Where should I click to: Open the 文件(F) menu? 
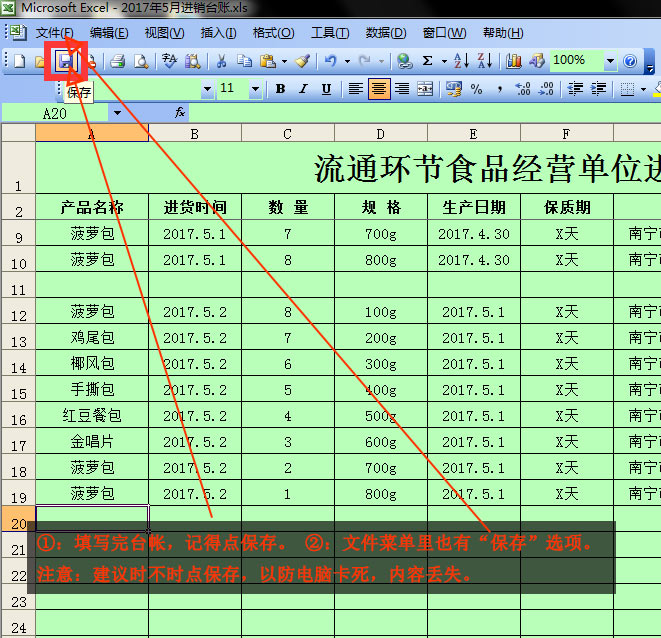55,33
